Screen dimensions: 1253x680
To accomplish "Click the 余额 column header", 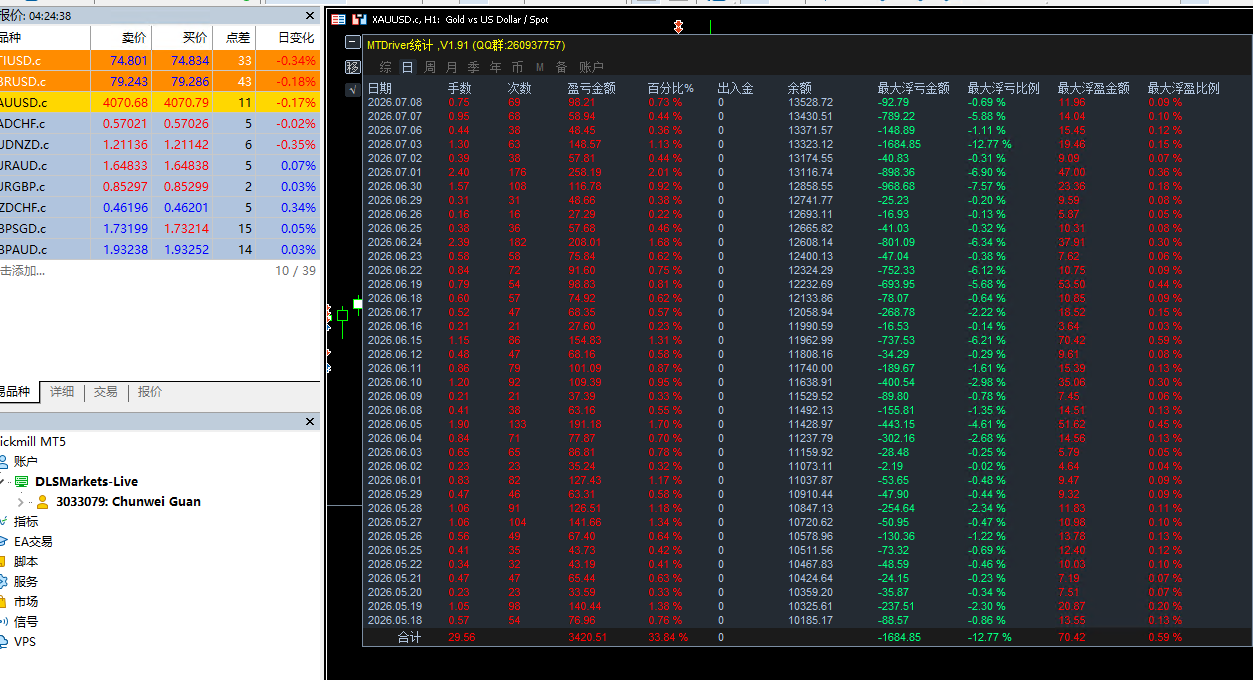I will [x=800, y=88].
